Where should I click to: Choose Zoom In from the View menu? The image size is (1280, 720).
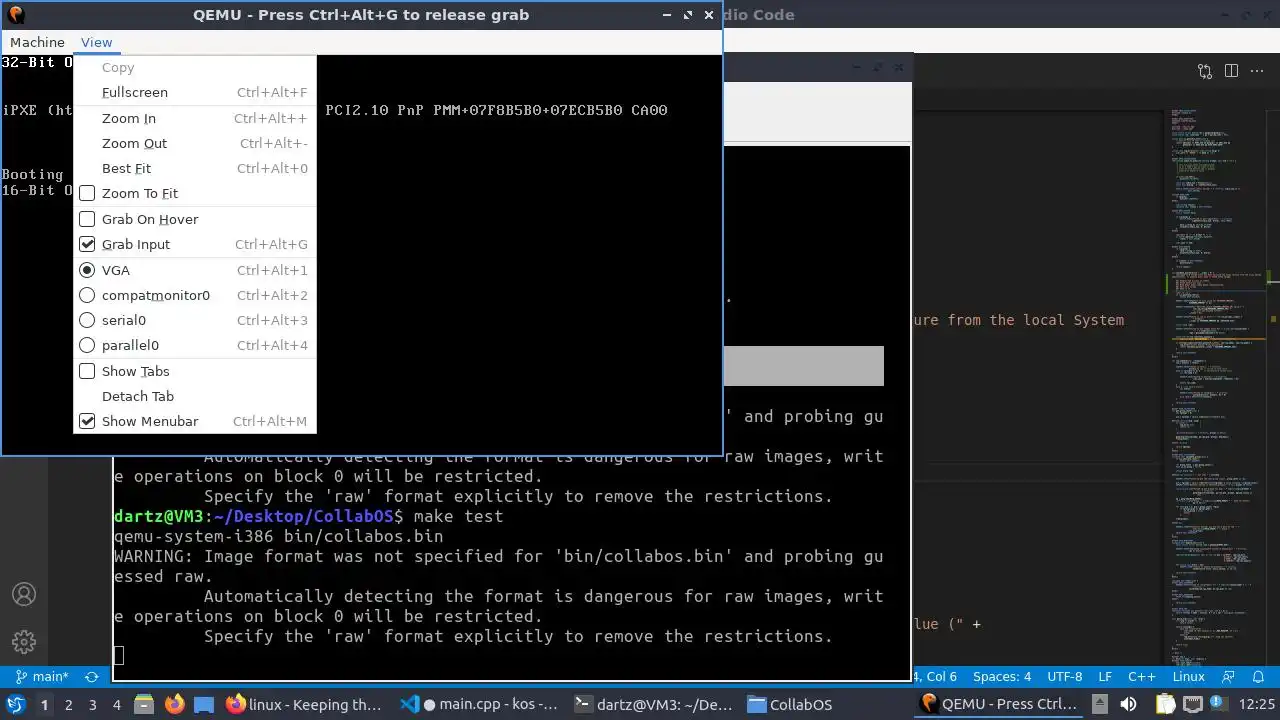(195, 118)
